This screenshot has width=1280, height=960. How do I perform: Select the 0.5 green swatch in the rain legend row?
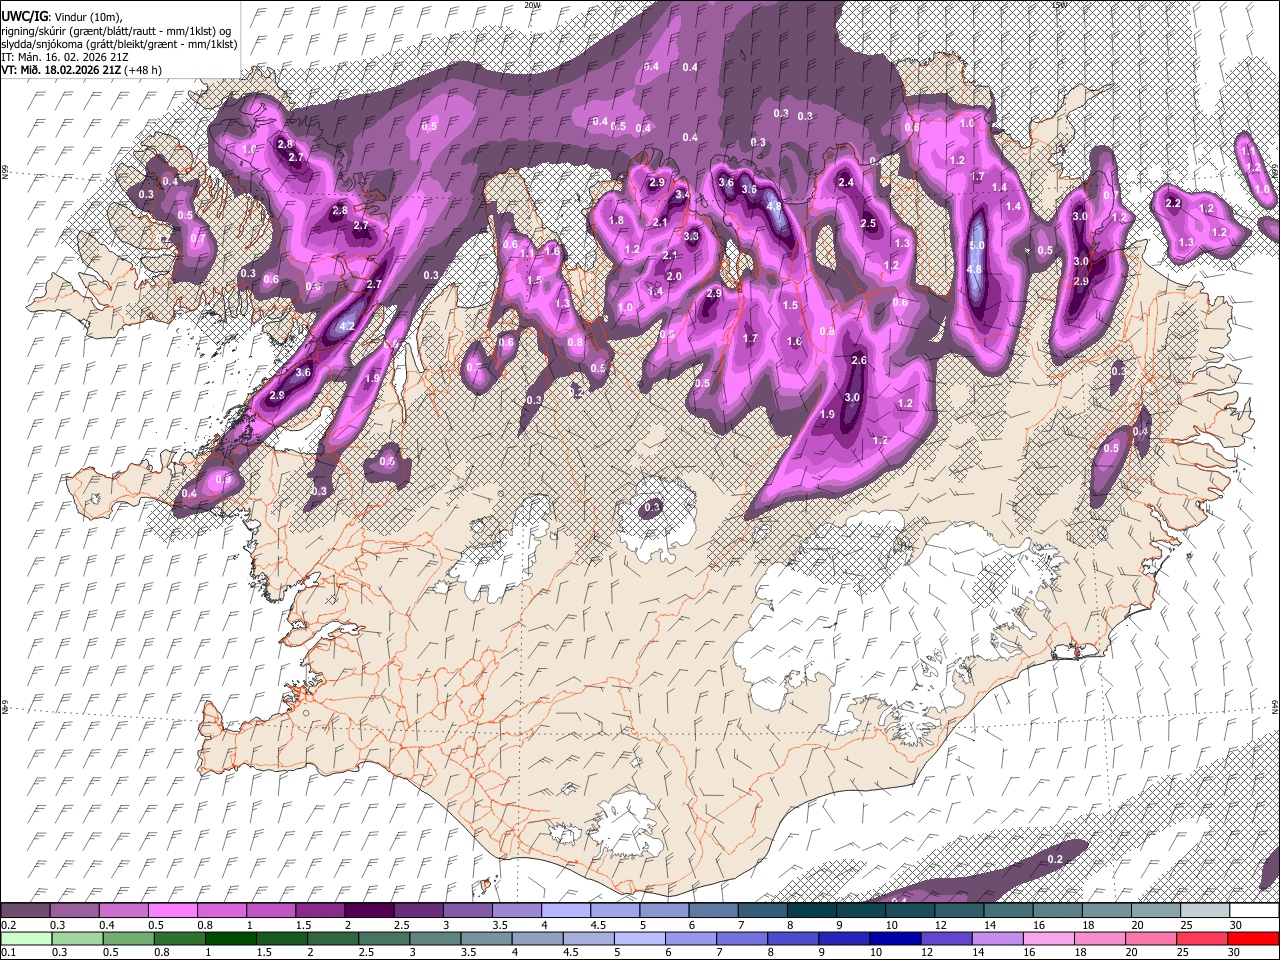[128, 938]
